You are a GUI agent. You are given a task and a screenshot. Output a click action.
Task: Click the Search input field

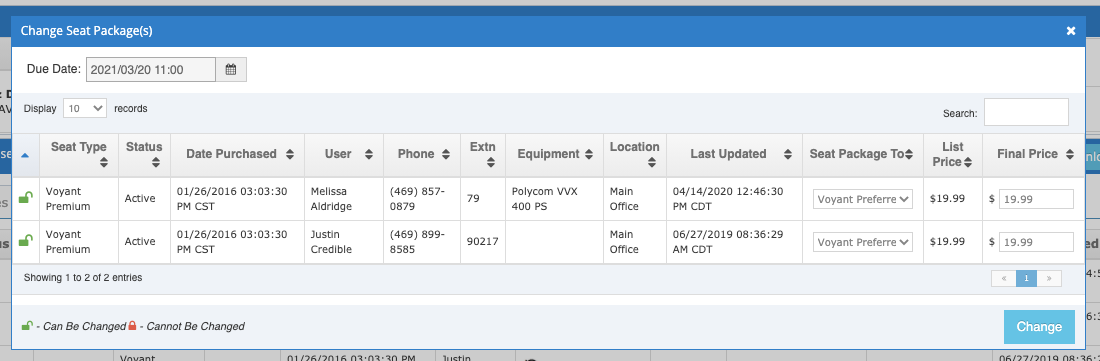click(1026, 112)
